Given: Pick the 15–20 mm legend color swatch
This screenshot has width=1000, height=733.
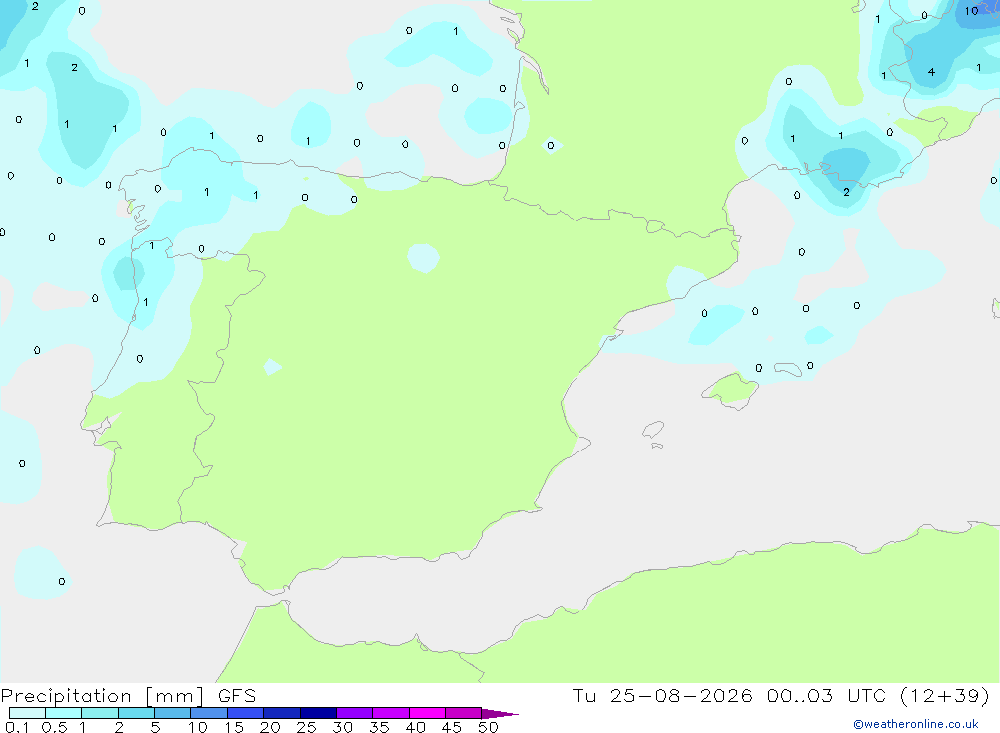Looking at the screenshot, I should click(x=246, y=713).
